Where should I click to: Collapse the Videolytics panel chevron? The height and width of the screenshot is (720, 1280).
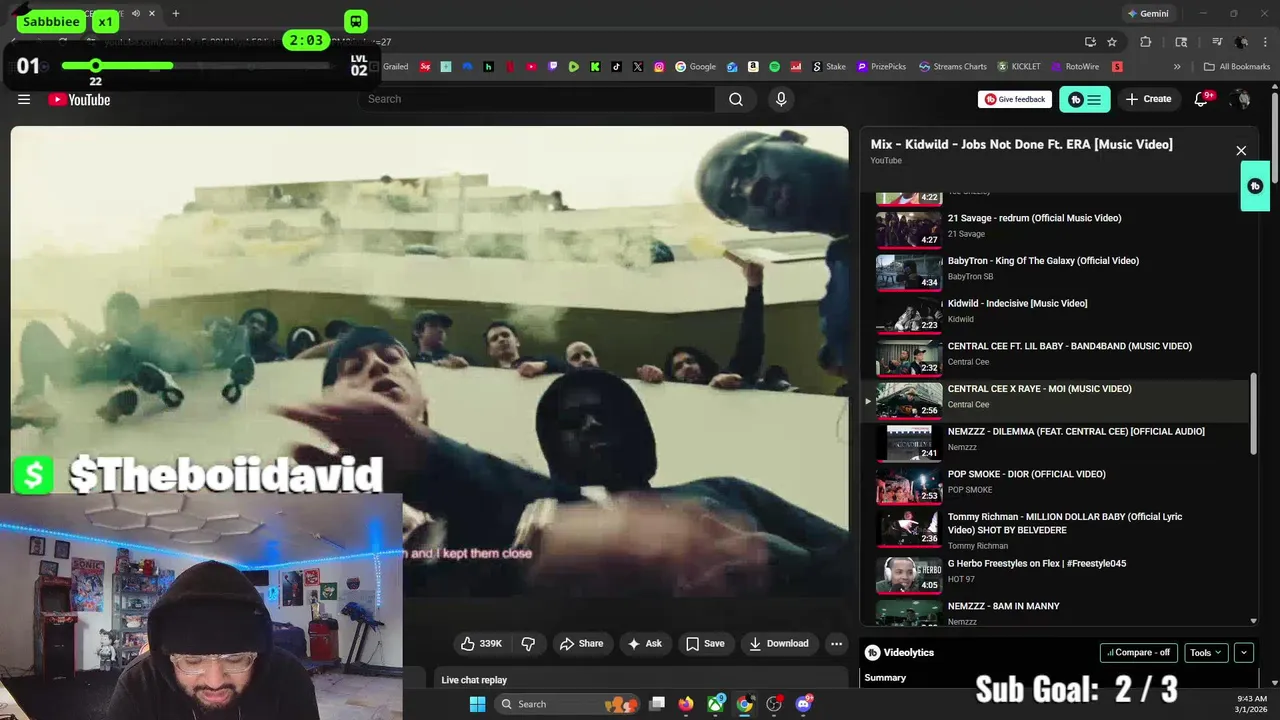click(1244, 652)
